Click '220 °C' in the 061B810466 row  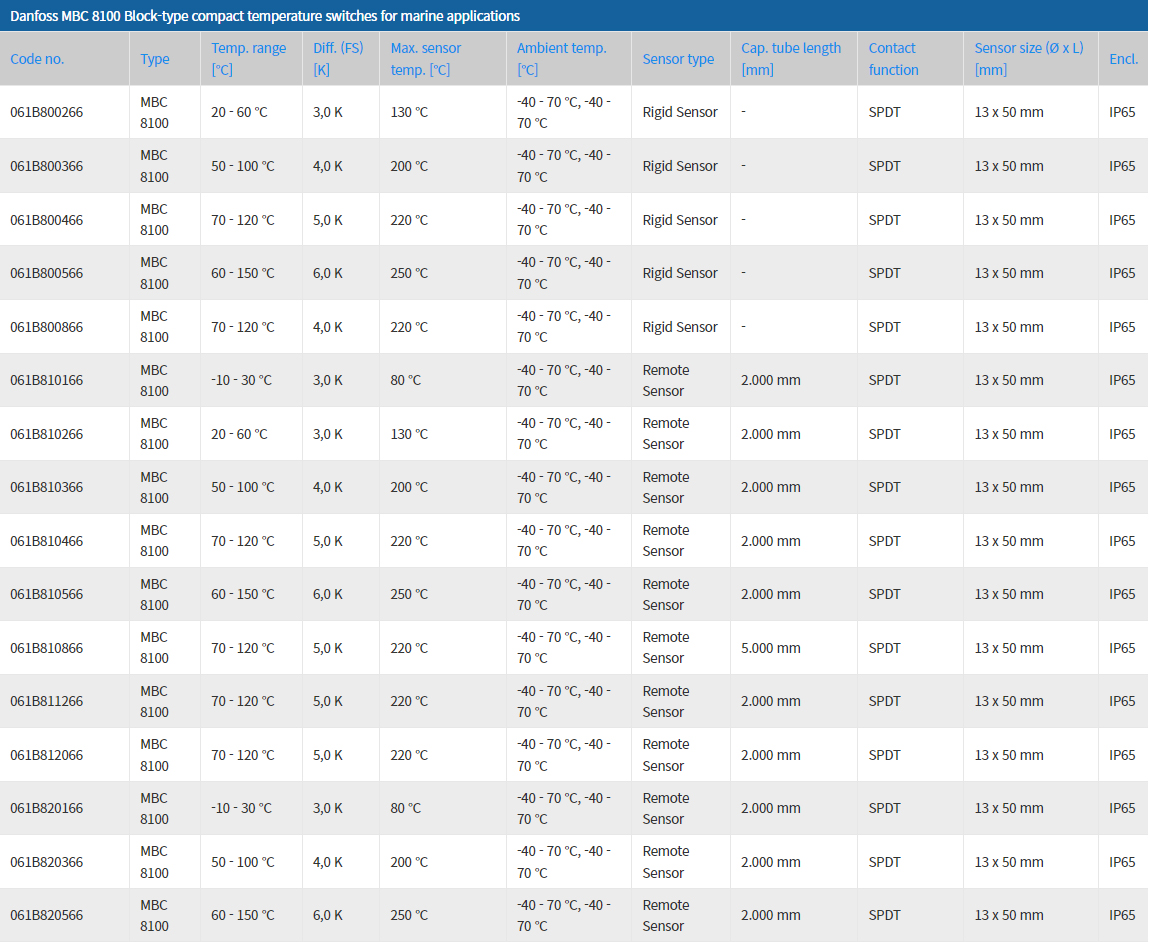coord(410,541)
